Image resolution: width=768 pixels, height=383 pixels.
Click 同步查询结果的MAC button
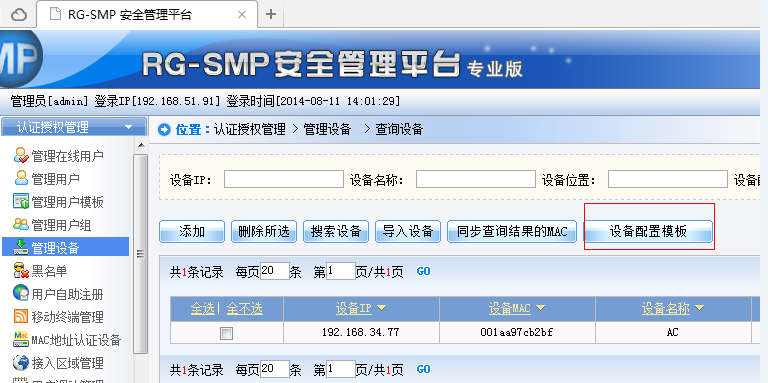tap(512, 231)
